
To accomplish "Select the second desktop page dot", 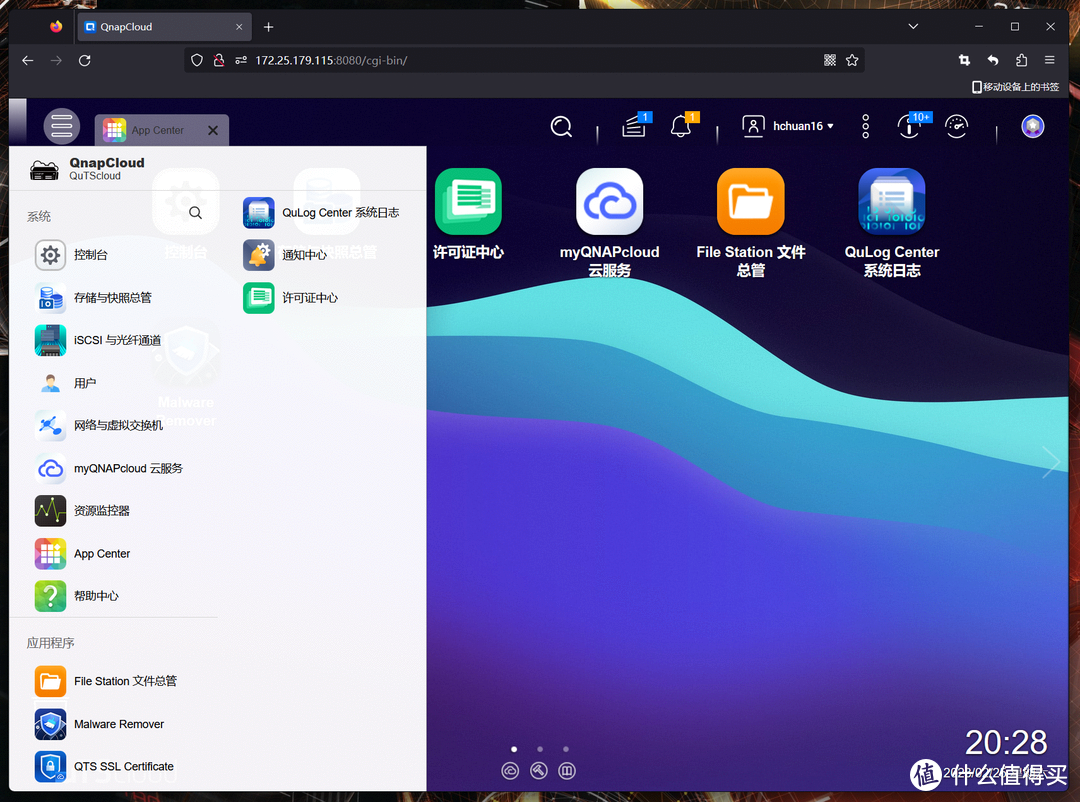I will [x=540, y=749].
